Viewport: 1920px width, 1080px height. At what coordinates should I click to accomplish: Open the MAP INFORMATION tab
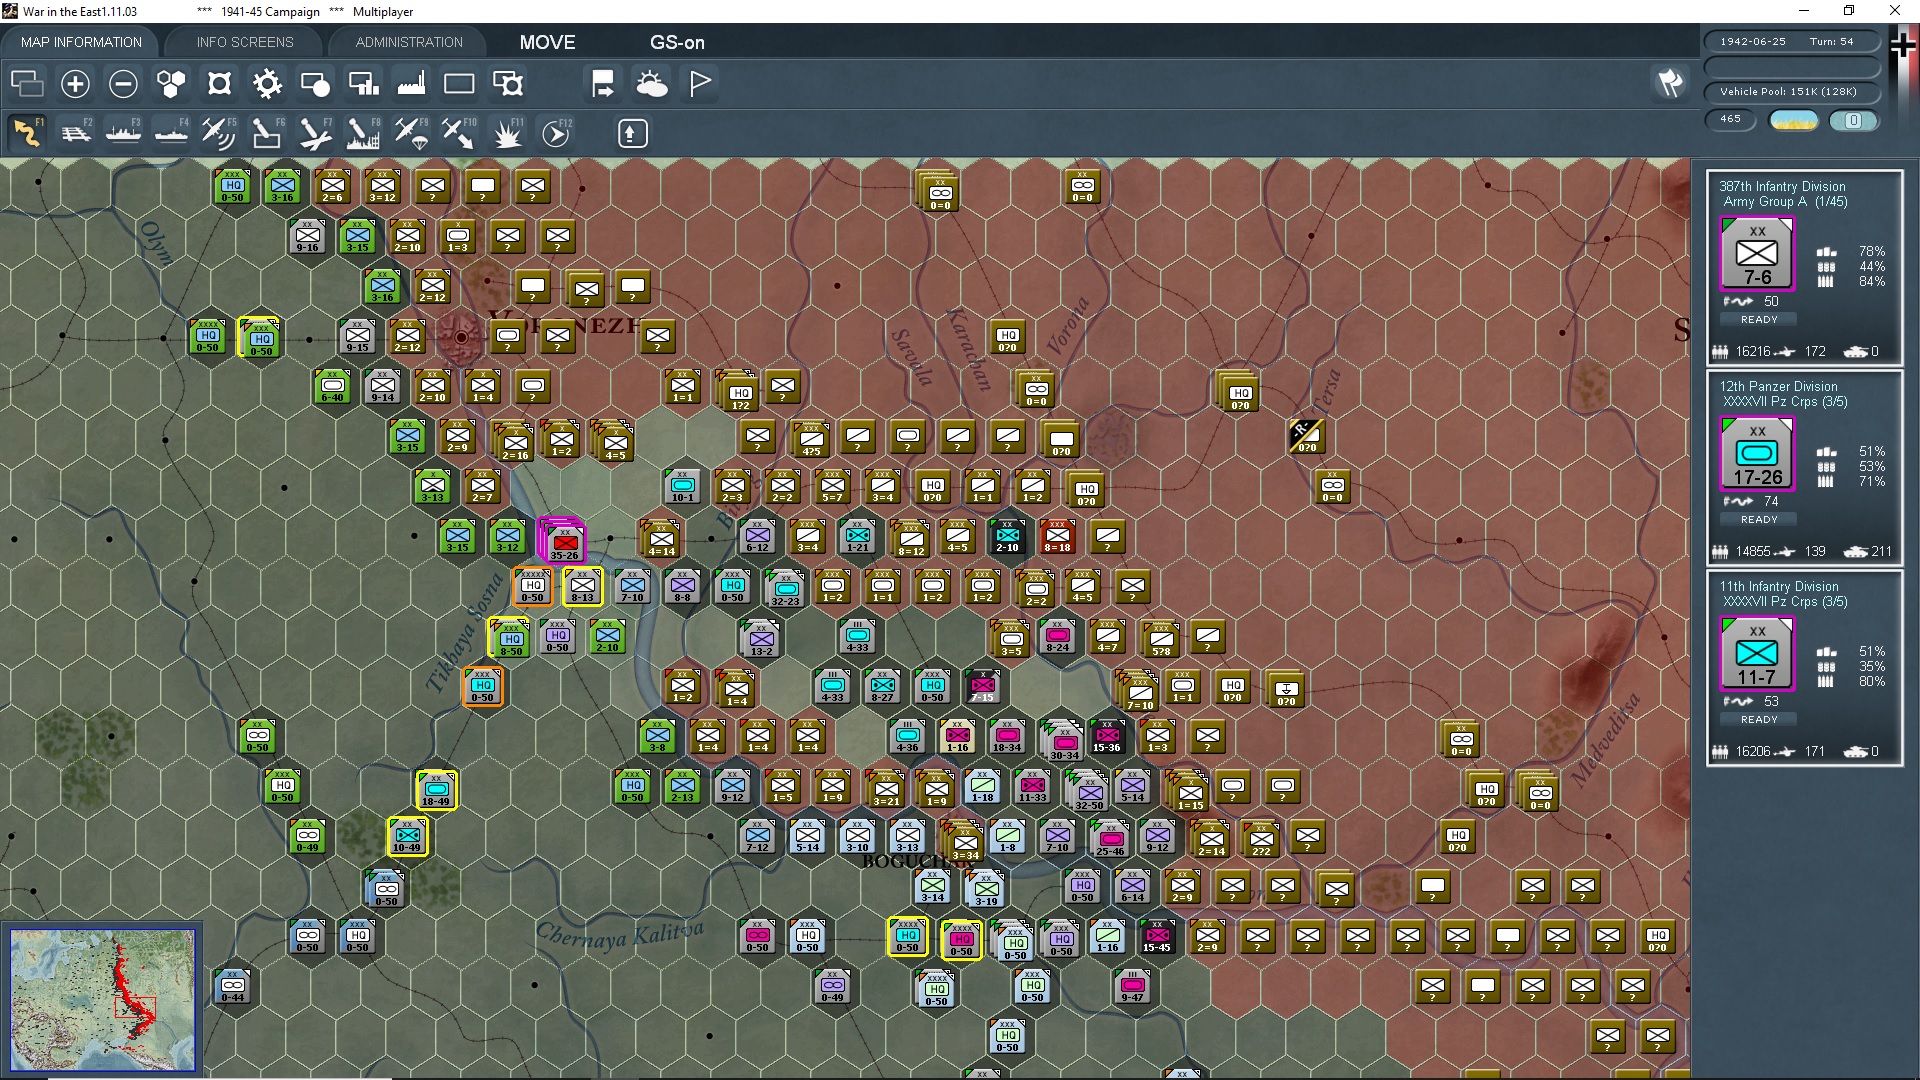[x=81, y=42]
